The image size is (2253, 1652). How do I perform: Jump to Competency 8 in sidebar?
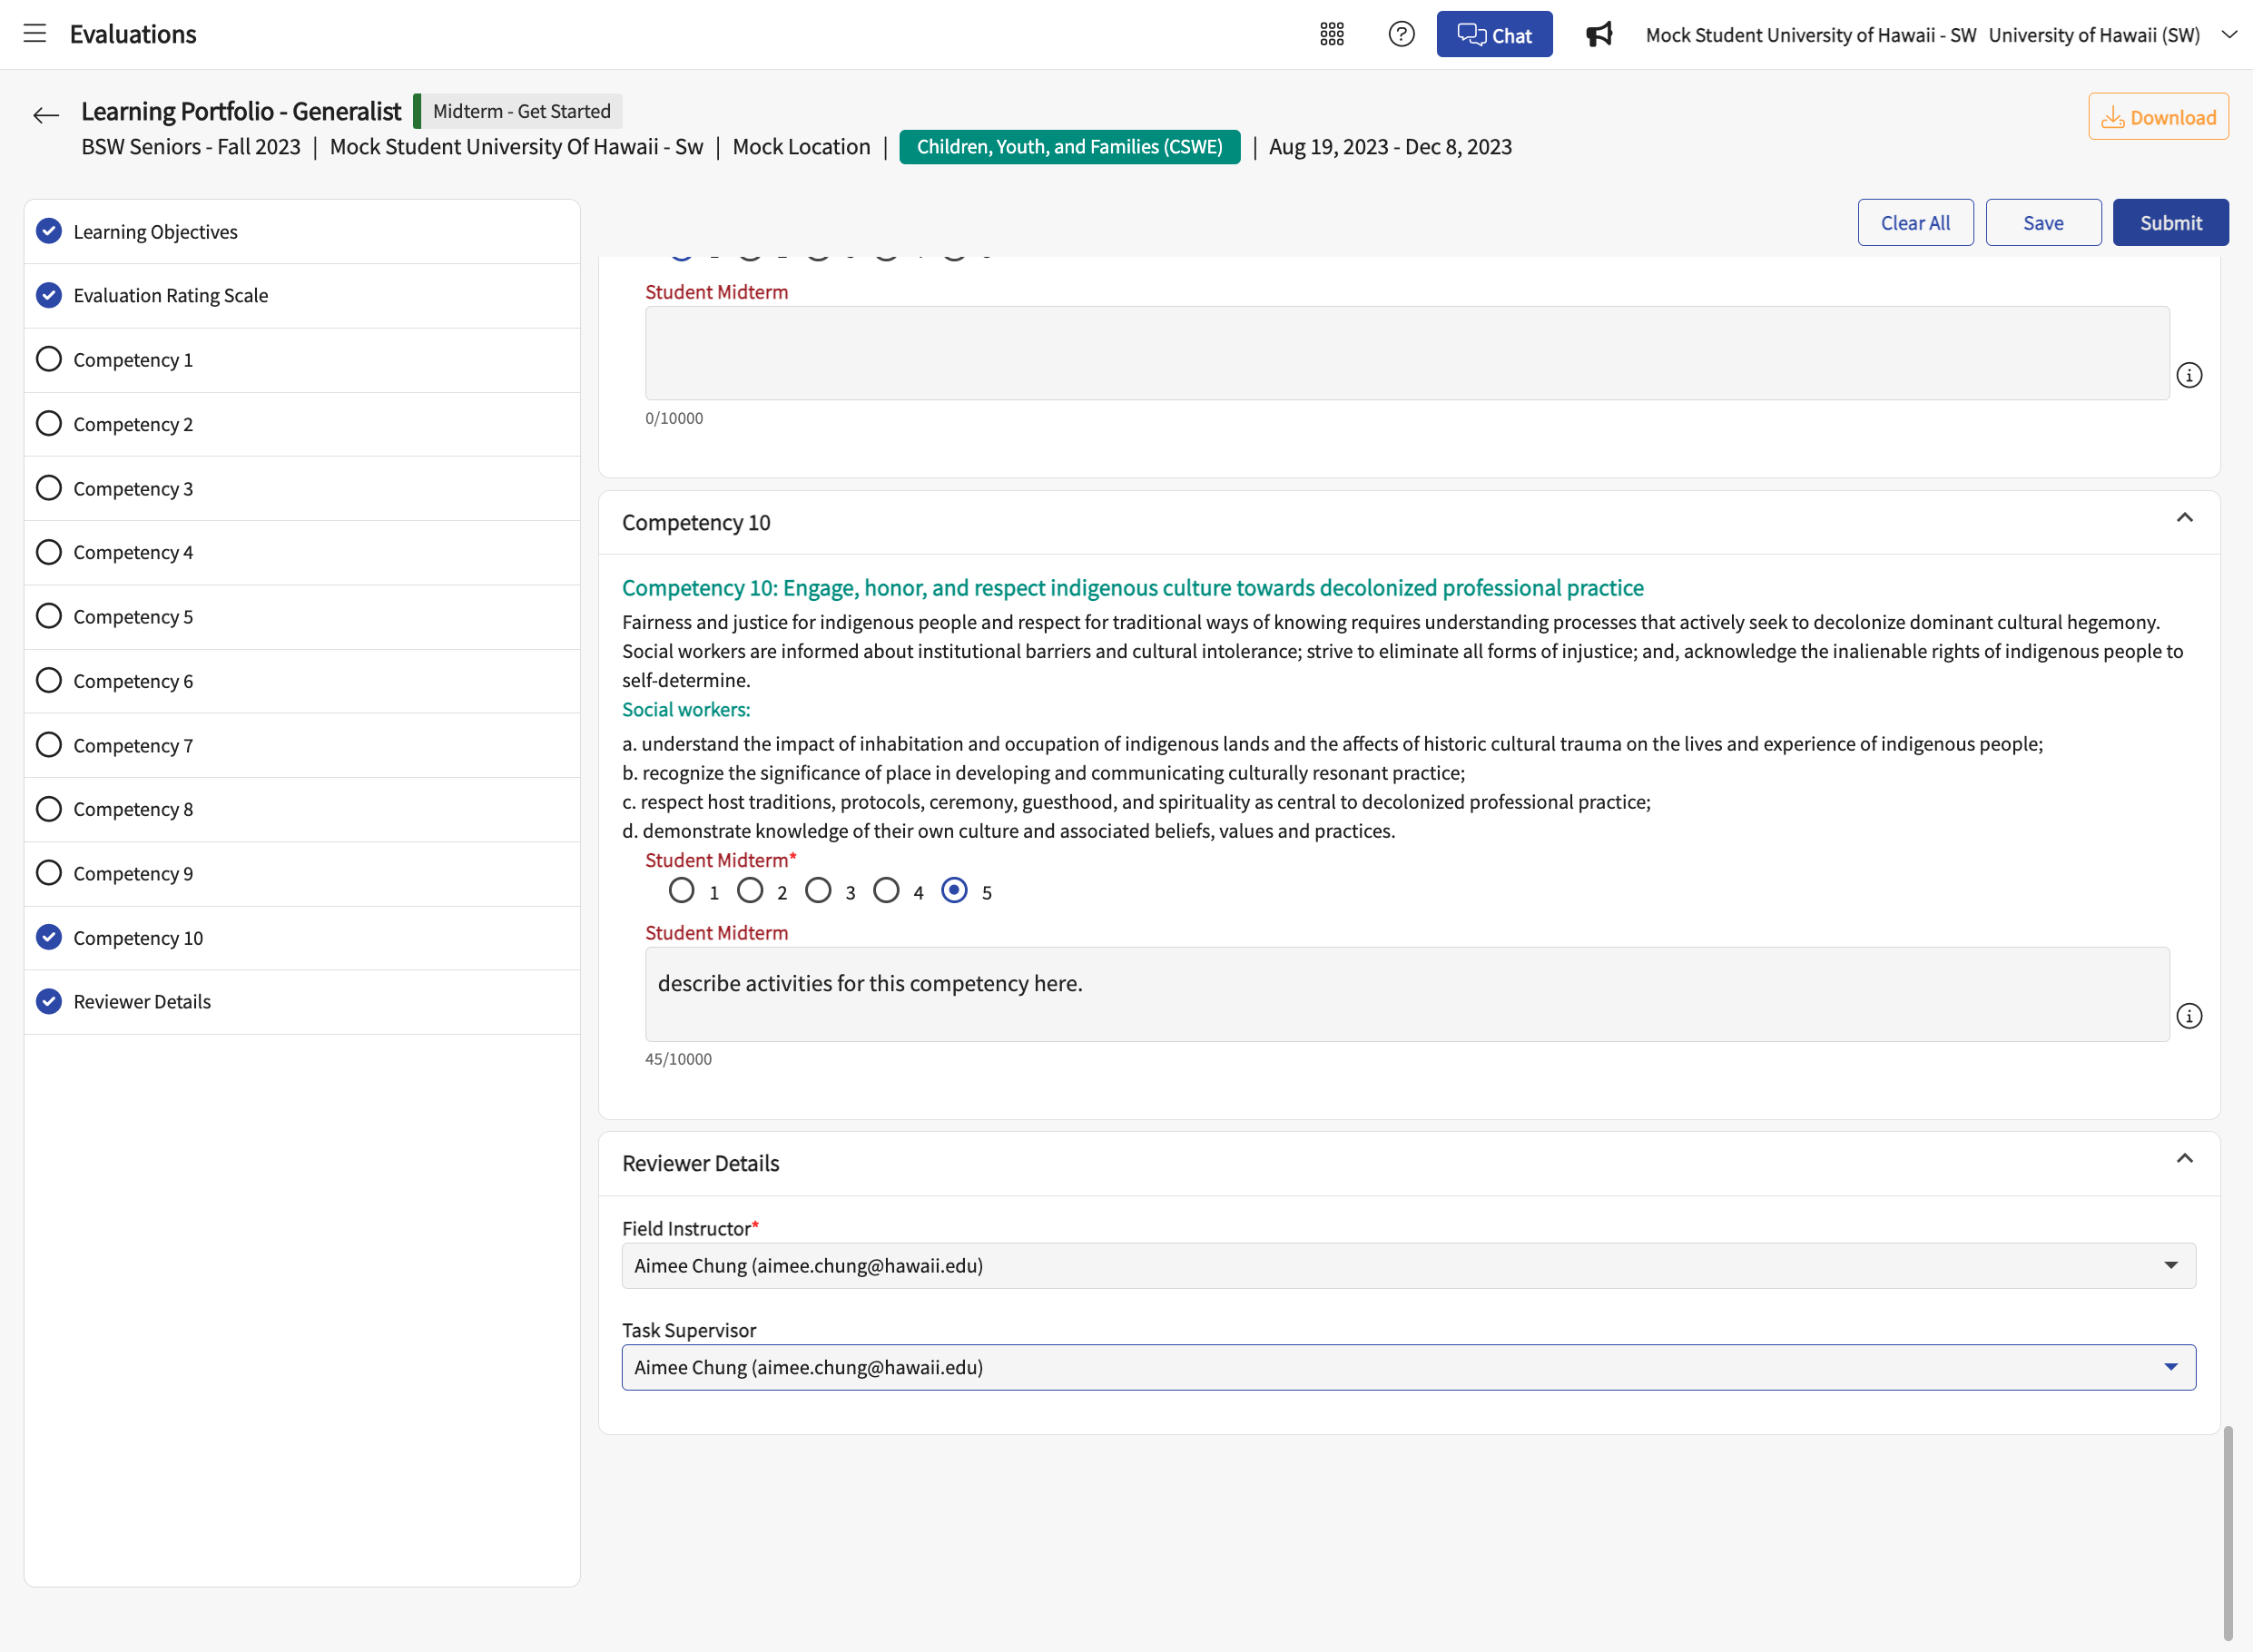[302, 809]
